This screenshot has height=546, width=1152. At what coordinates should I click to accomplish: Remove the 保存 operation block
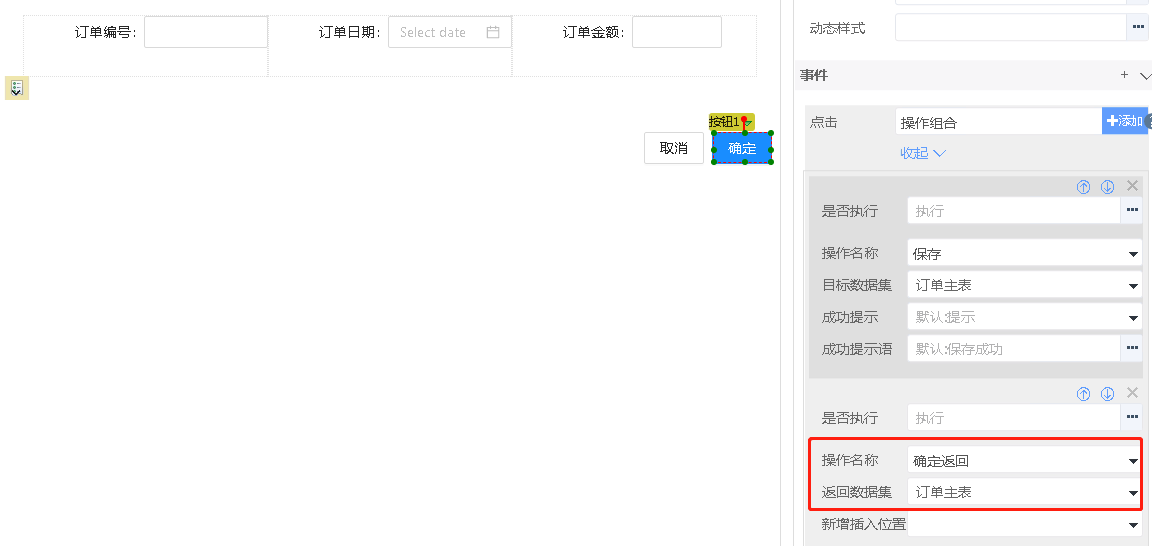(1132, 186)
